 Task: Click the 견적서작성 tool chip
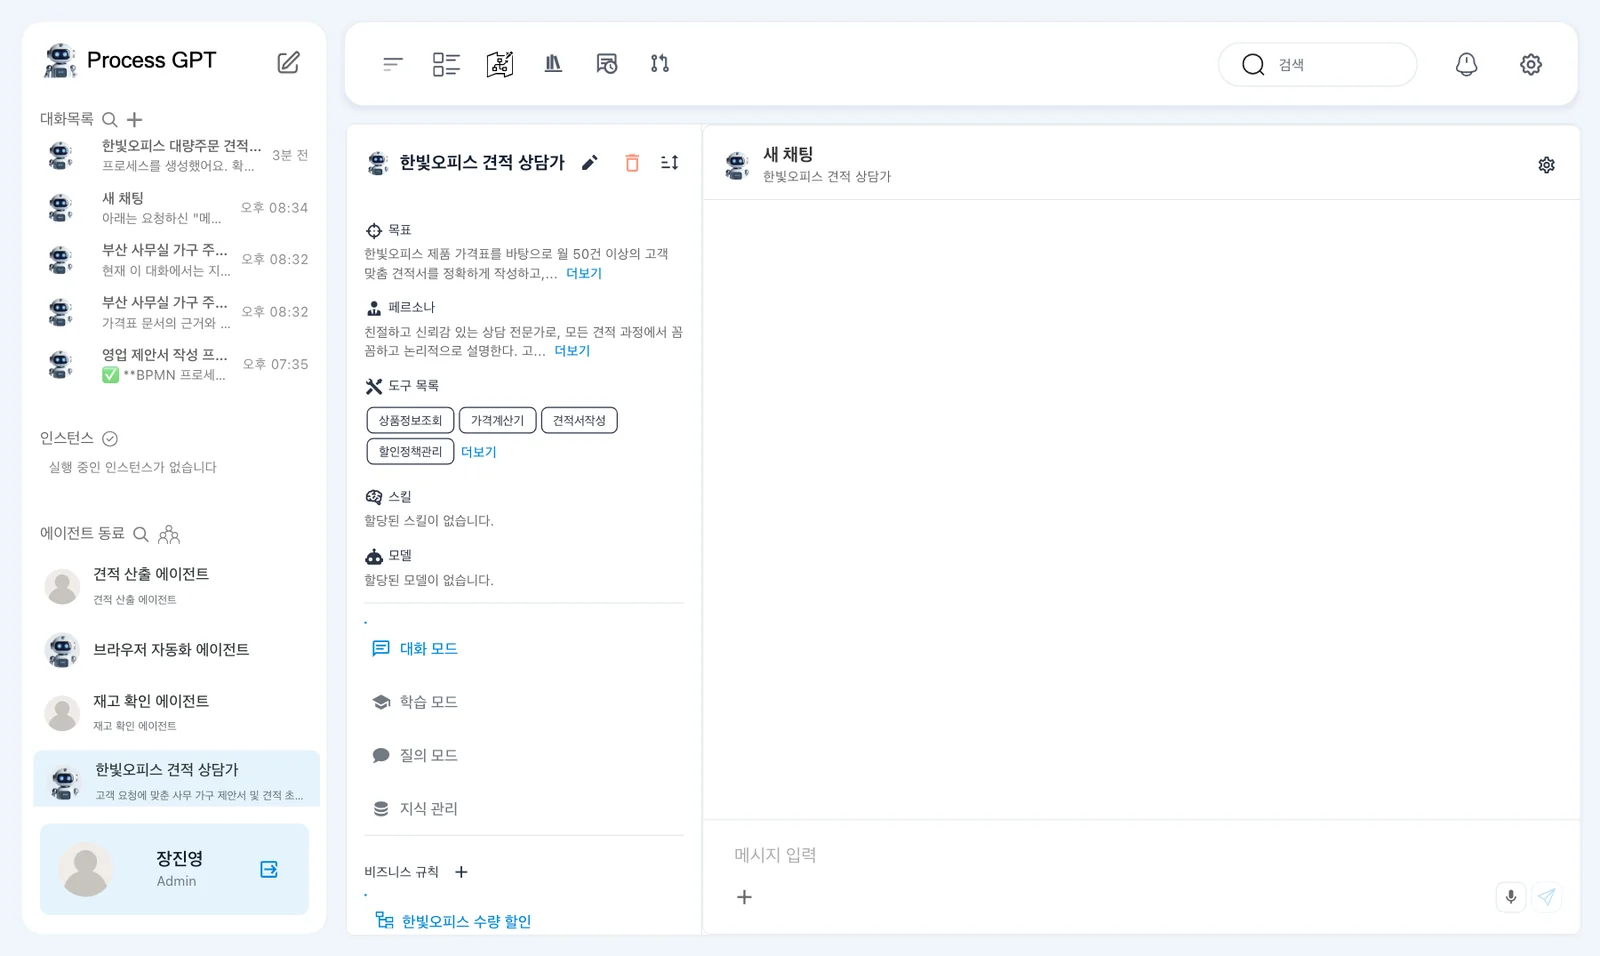(579, 420)
